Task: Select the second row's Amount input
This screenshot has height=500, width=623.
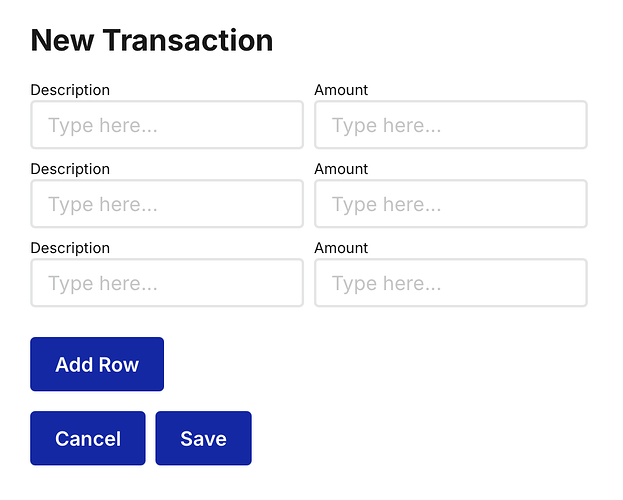Action: click(450, 204)
